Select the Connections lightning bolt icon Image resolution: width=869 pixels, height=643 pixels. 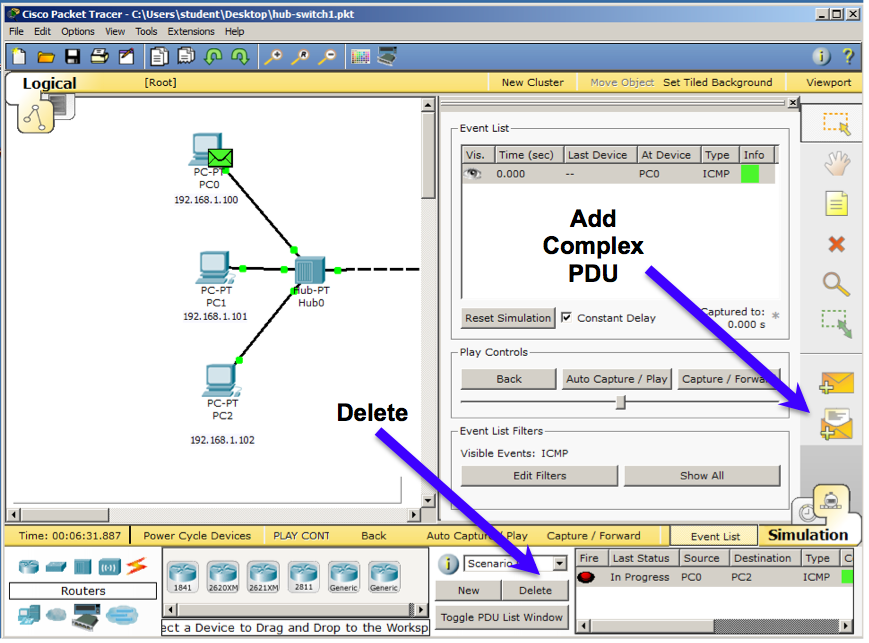[x=136, y=566]
